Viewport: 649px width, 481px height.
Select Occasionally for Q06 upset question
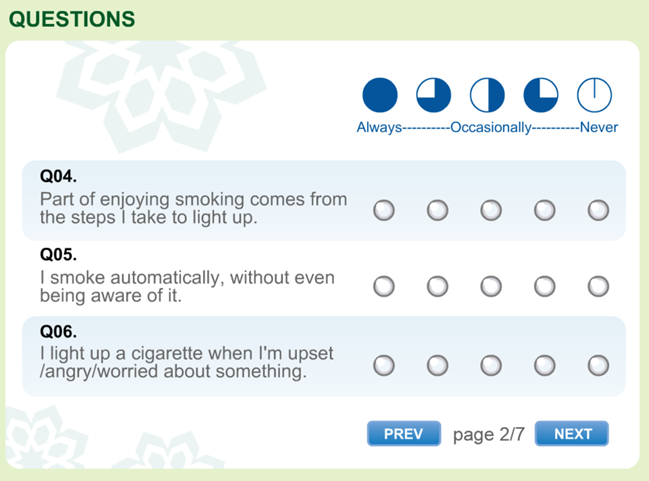pyautogui.click(x=491, y=366)
